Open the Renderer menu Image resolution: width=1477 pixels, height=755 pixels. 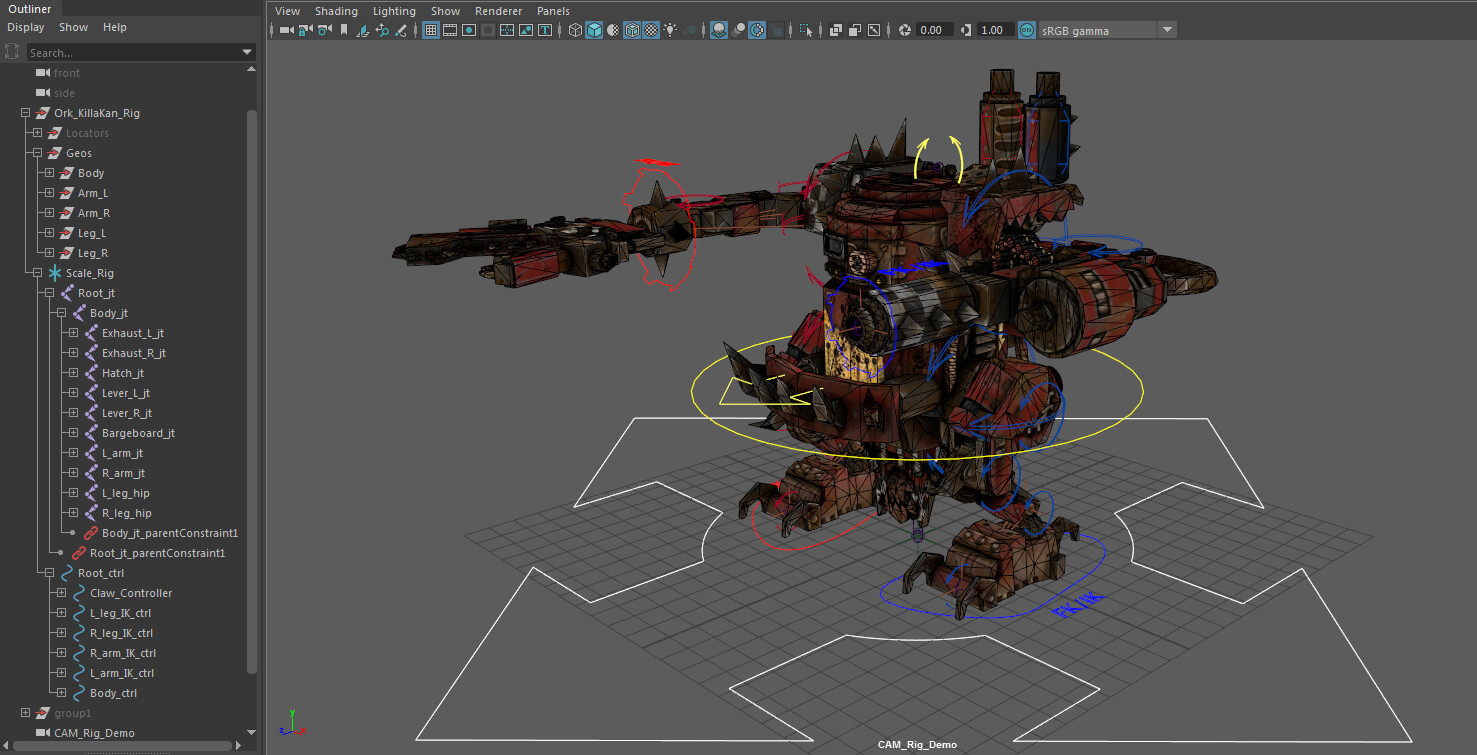(x=498, y=10)
